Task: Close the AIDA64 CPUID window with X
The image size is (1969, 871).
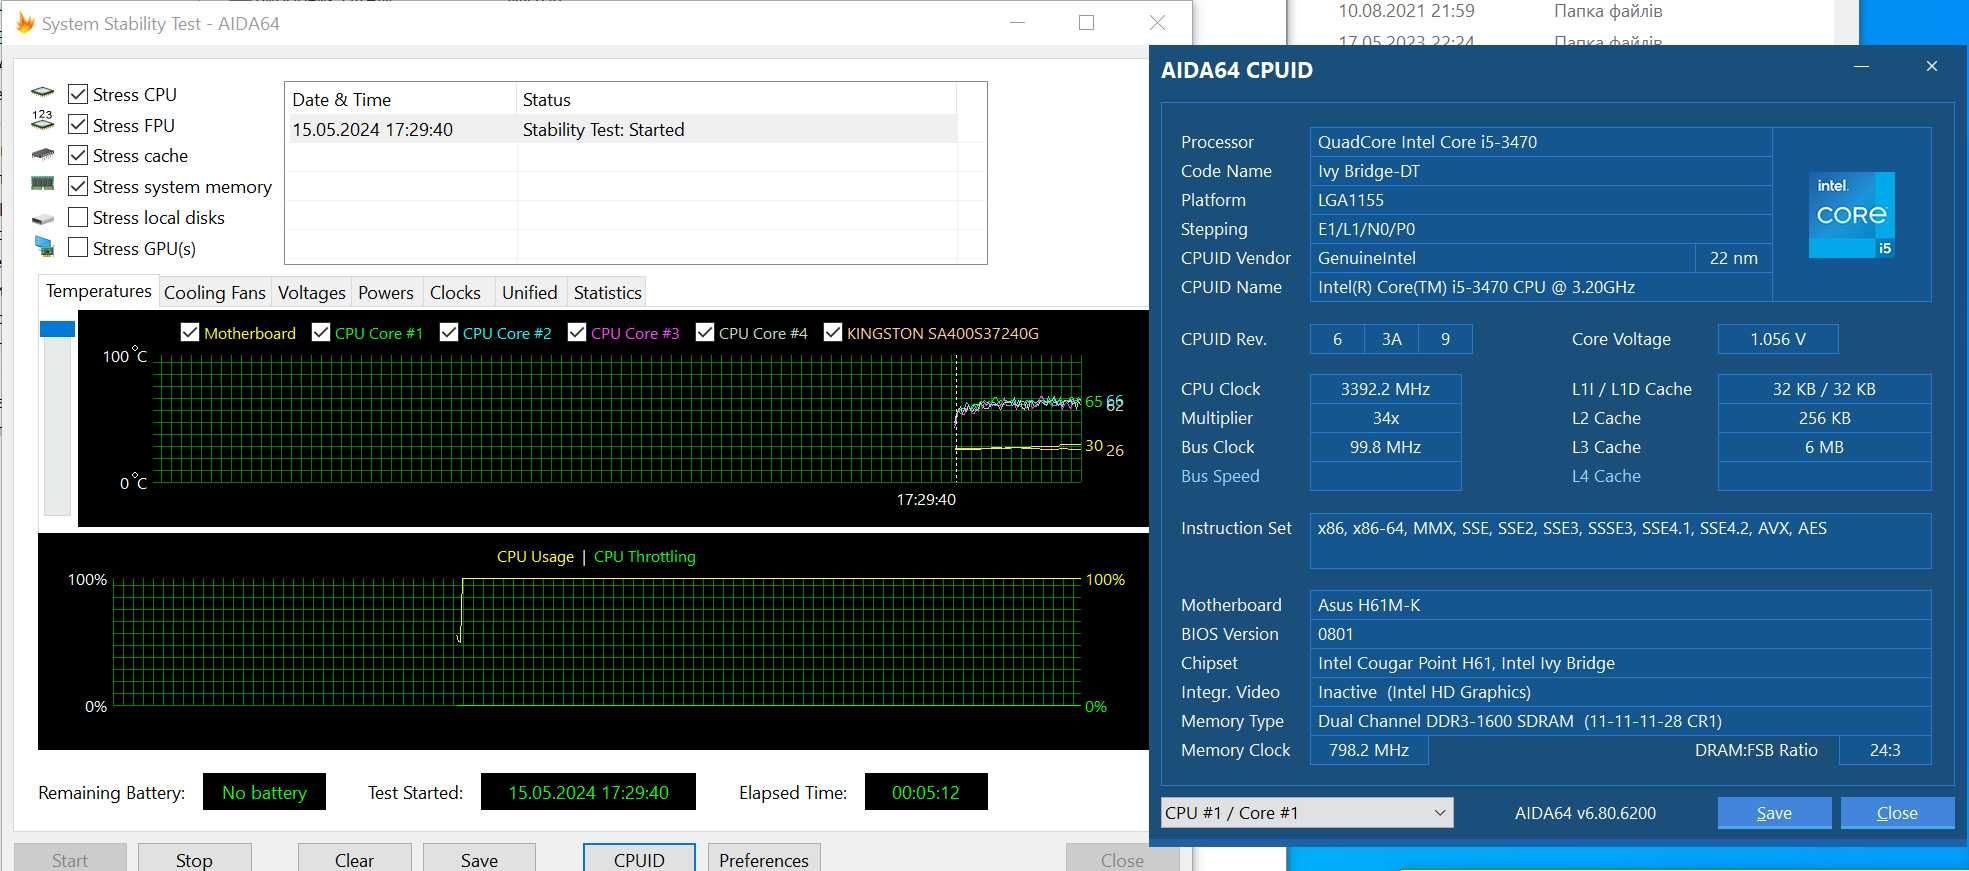Action: point(1932,67)
